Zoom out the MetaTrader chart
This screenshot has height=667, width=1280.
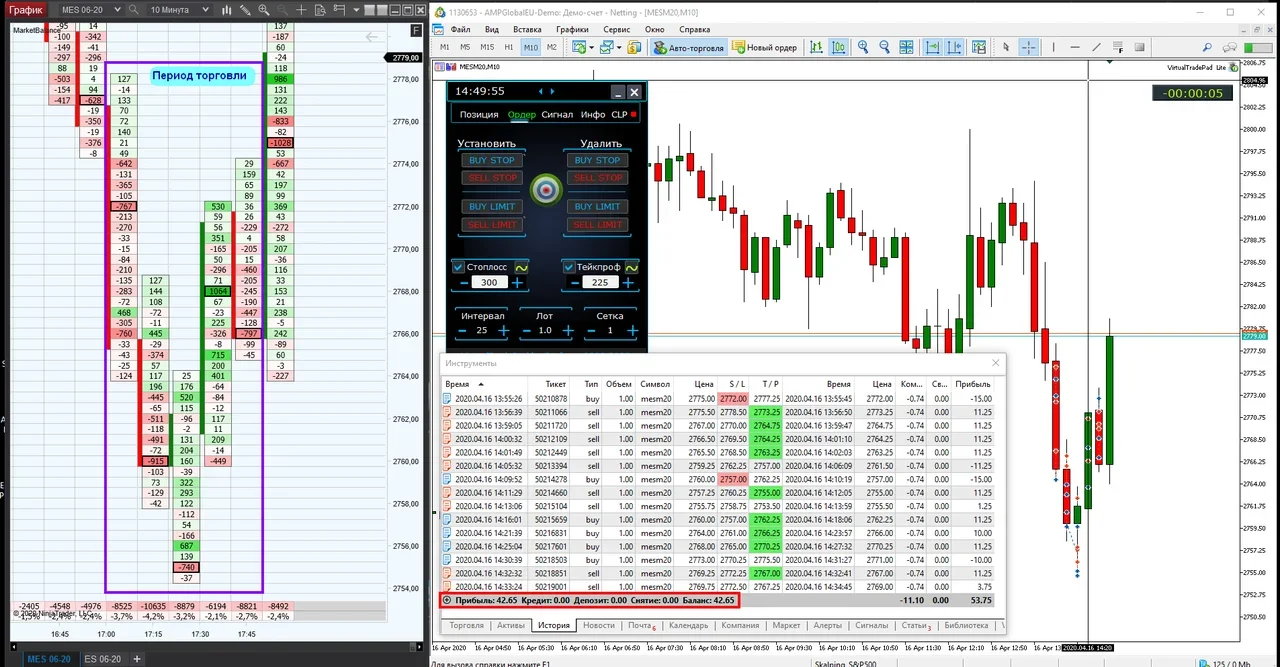pyautogui.click(x=885, y=47)
